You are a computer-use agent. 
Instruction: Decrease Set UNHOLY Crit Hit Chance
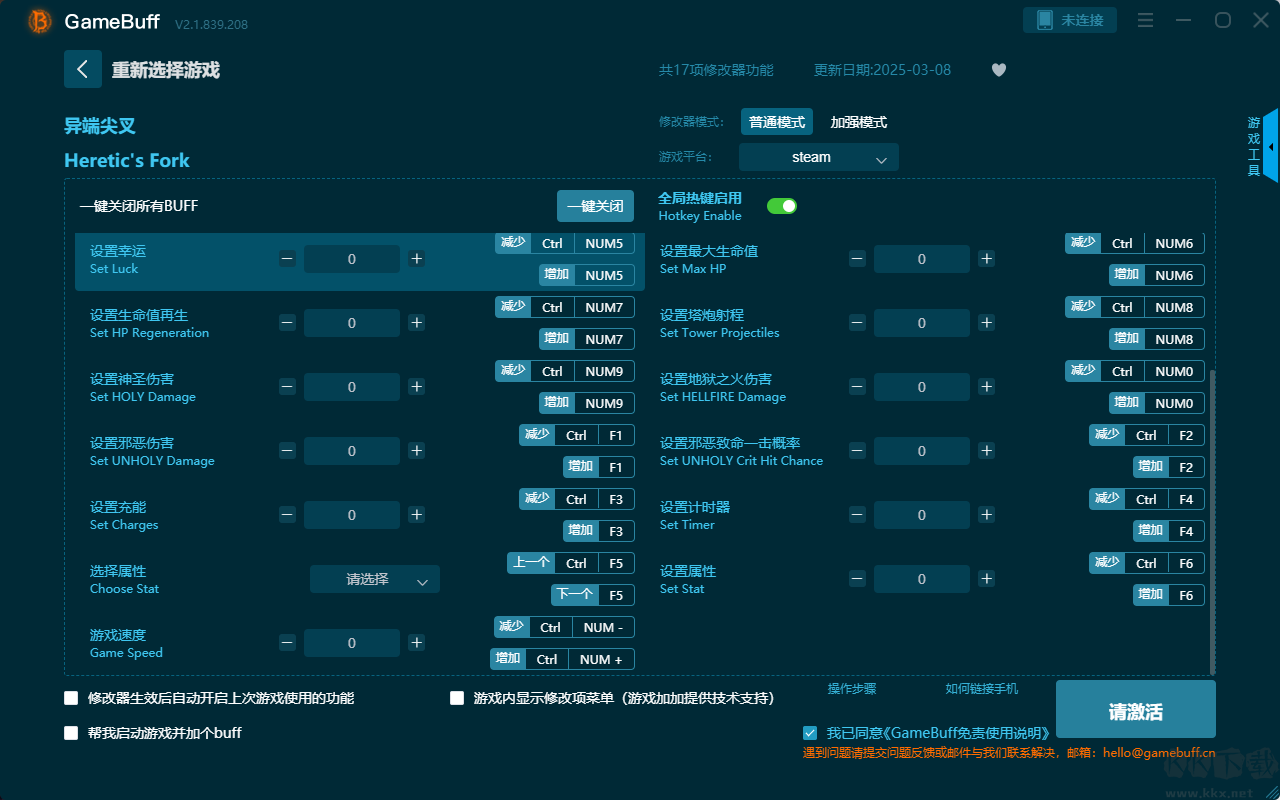pyautogui.click(x=857, y=451)
